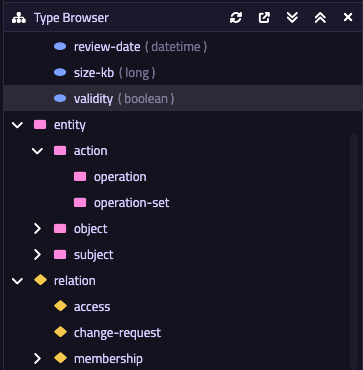Viewport: 363px width, 370px height.
Task: Click the pink icon beside action
Action: click(x=60, y=151)
